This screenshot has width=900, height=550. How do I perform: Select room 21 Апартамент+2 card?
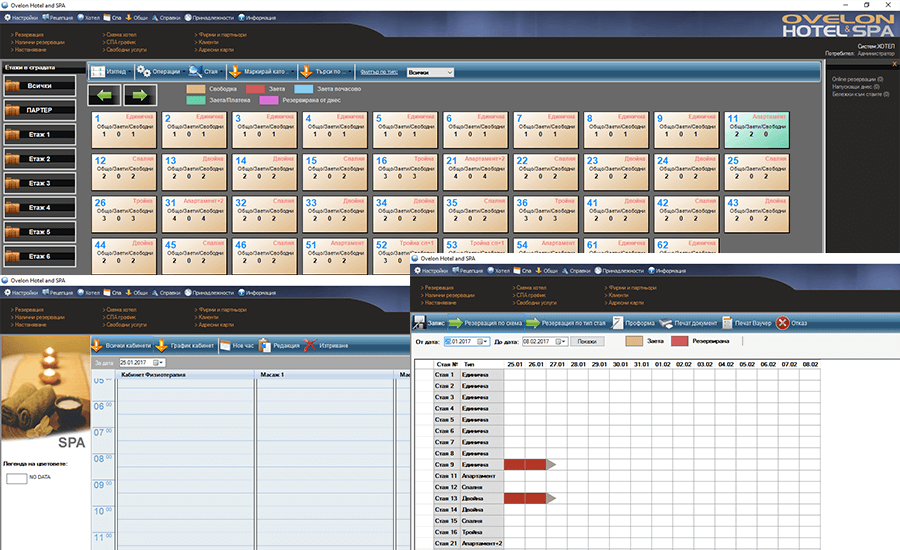pos(476,172)
